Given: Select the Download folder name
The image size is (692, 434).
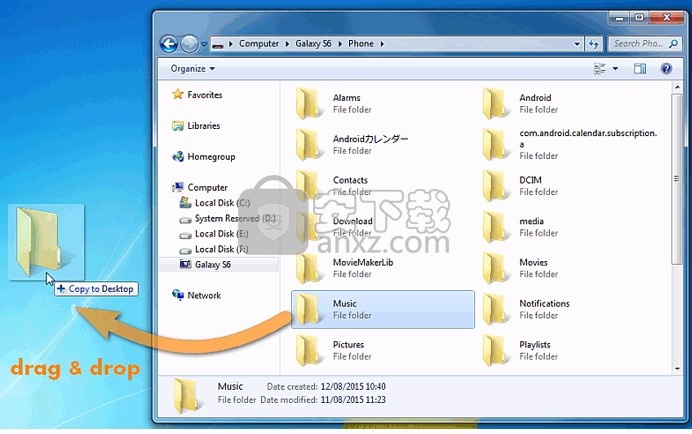Looking at the screenshot, I should click(353, 221).
